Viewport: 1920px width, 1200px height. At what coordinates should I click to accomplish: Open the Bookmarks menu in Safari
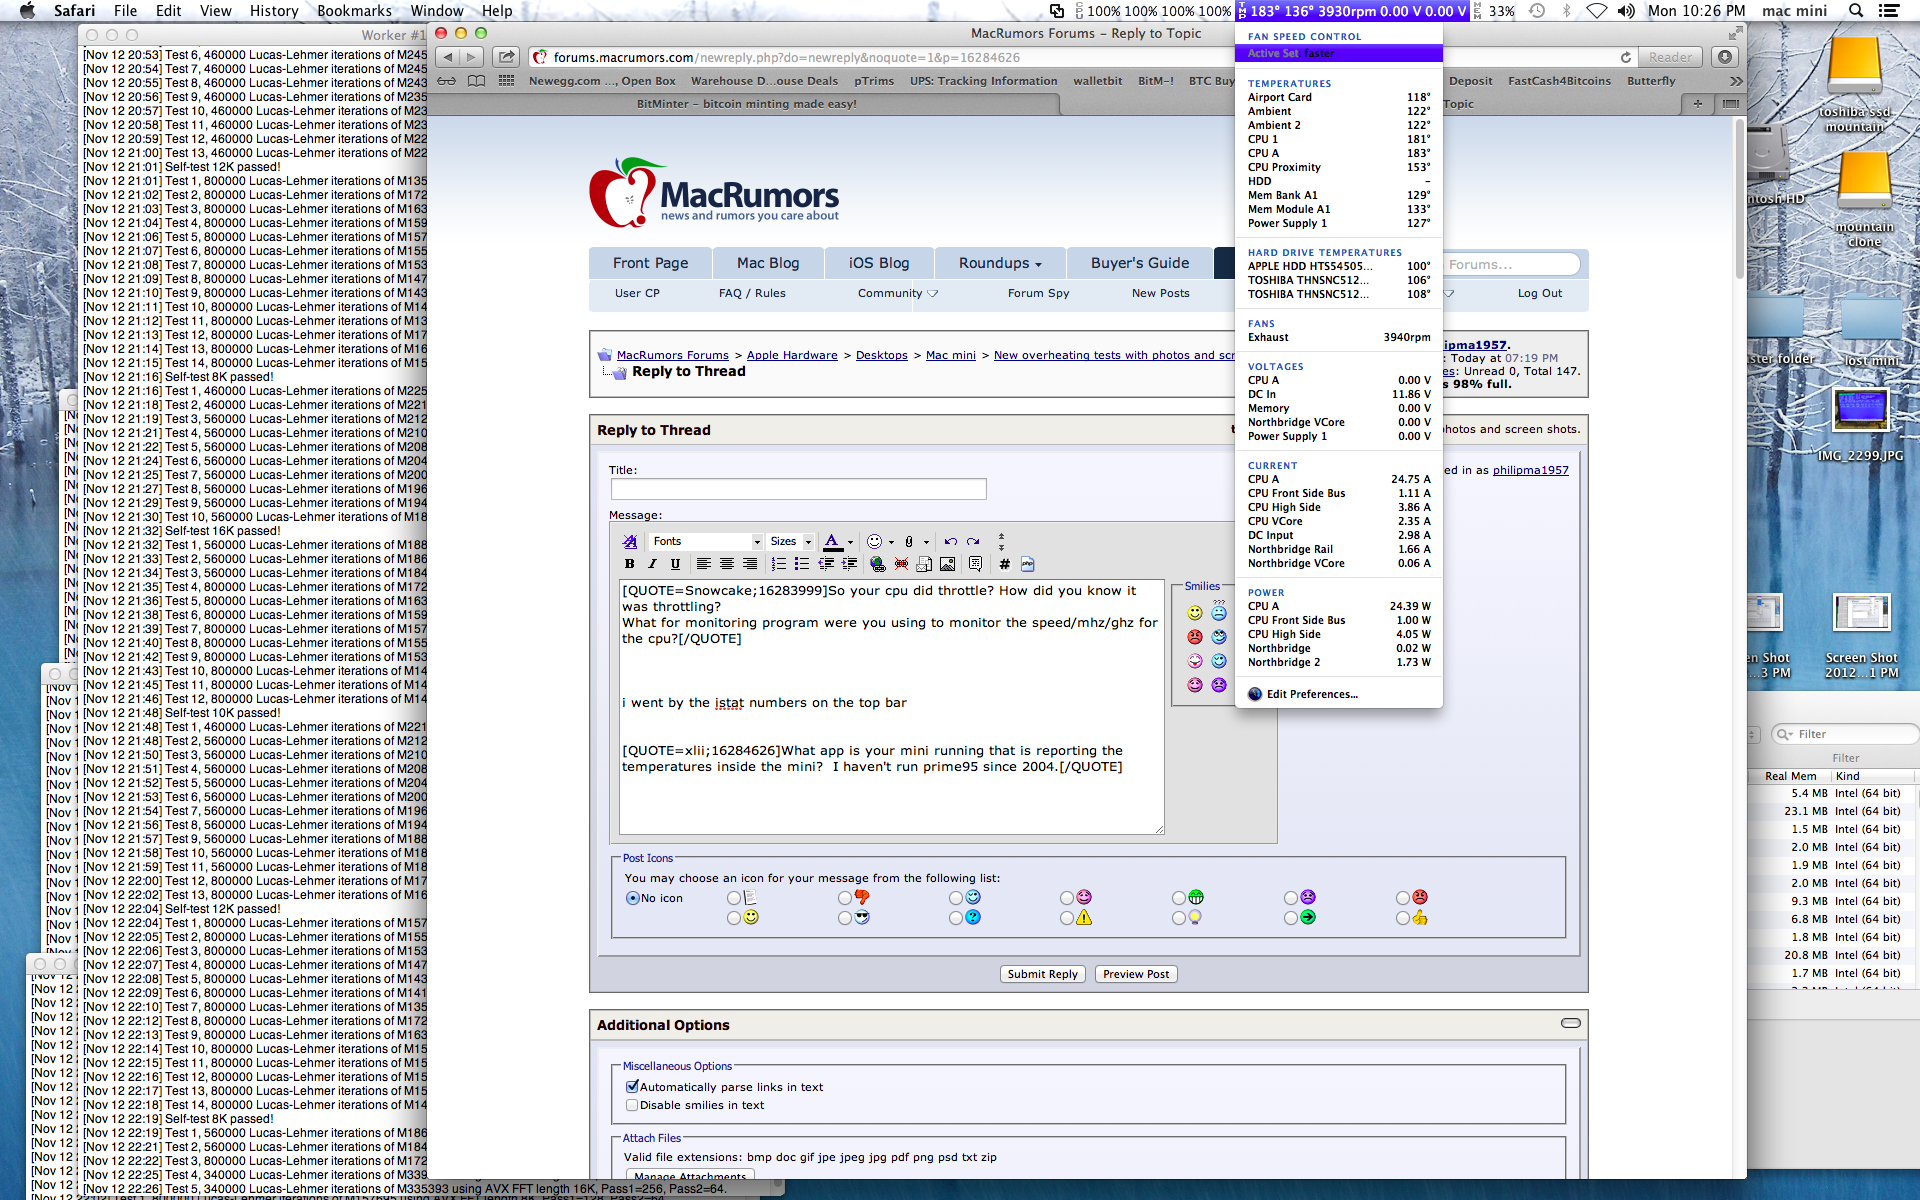(x=354, y=11)
